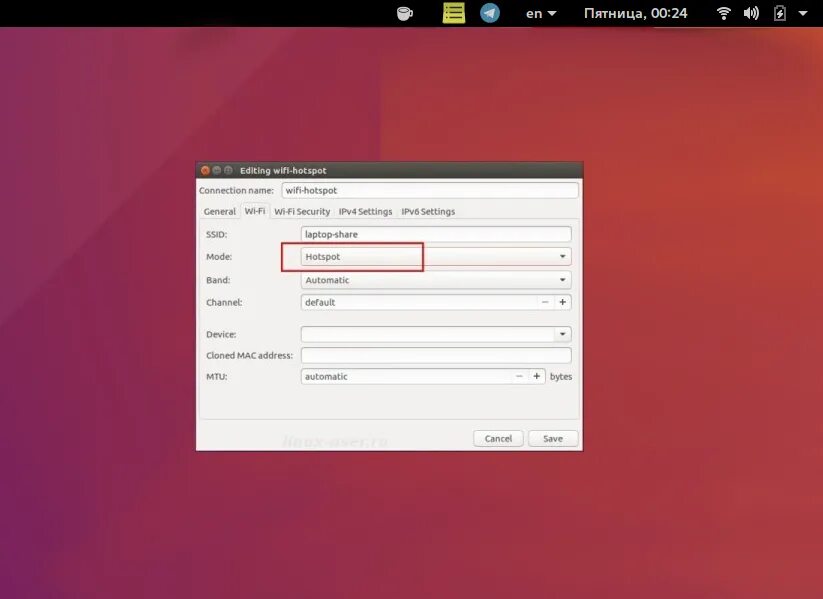Click the SSID field containing laptop-share
This screenshot has height=599, width=823.
[435, 233]
